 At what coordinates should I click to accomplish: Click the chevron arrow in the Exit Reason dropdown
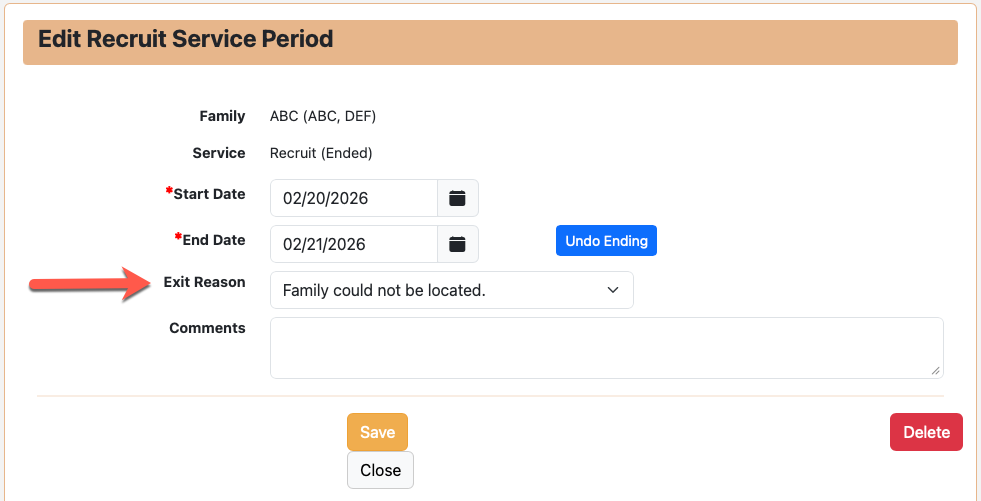coord(613,290)
